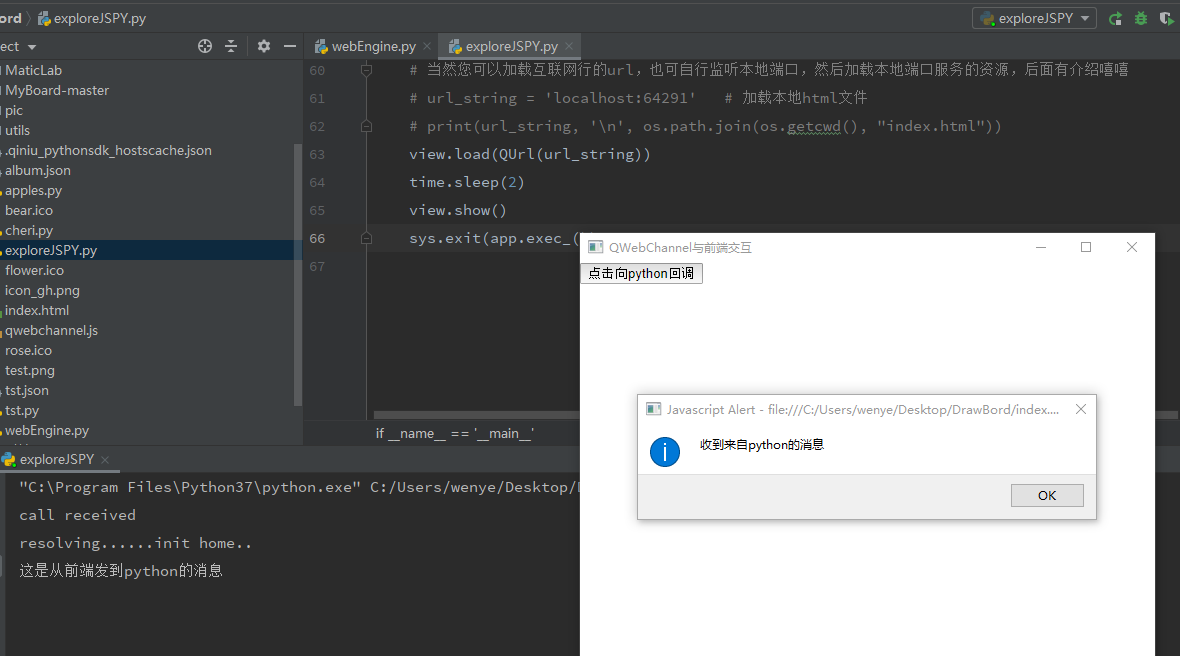Click the 点击向python回调 button in QWebChannel window
Screen dimensions: 1180x656
pyautogui.click(x=641, y=273)
